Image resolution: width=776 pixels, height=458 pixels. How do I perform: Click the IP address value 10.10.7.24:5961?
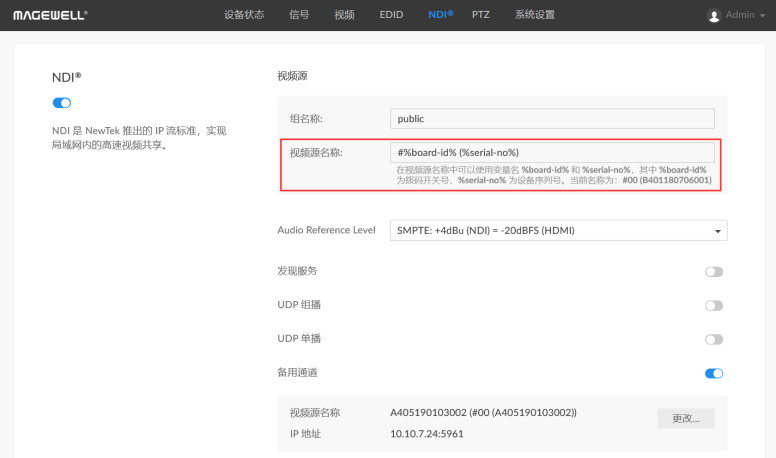[x=427, y=434]
